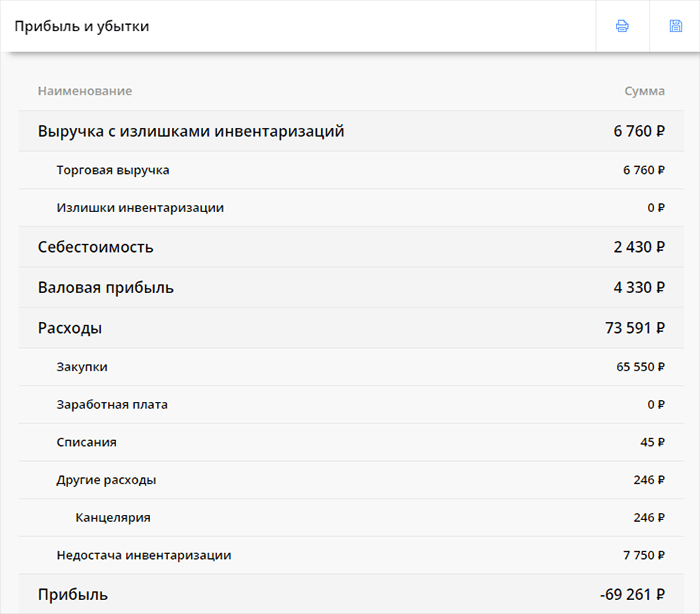Click the 'Сумма' column header
Viewport: 700px width, 614px height.
click(644, 91)
